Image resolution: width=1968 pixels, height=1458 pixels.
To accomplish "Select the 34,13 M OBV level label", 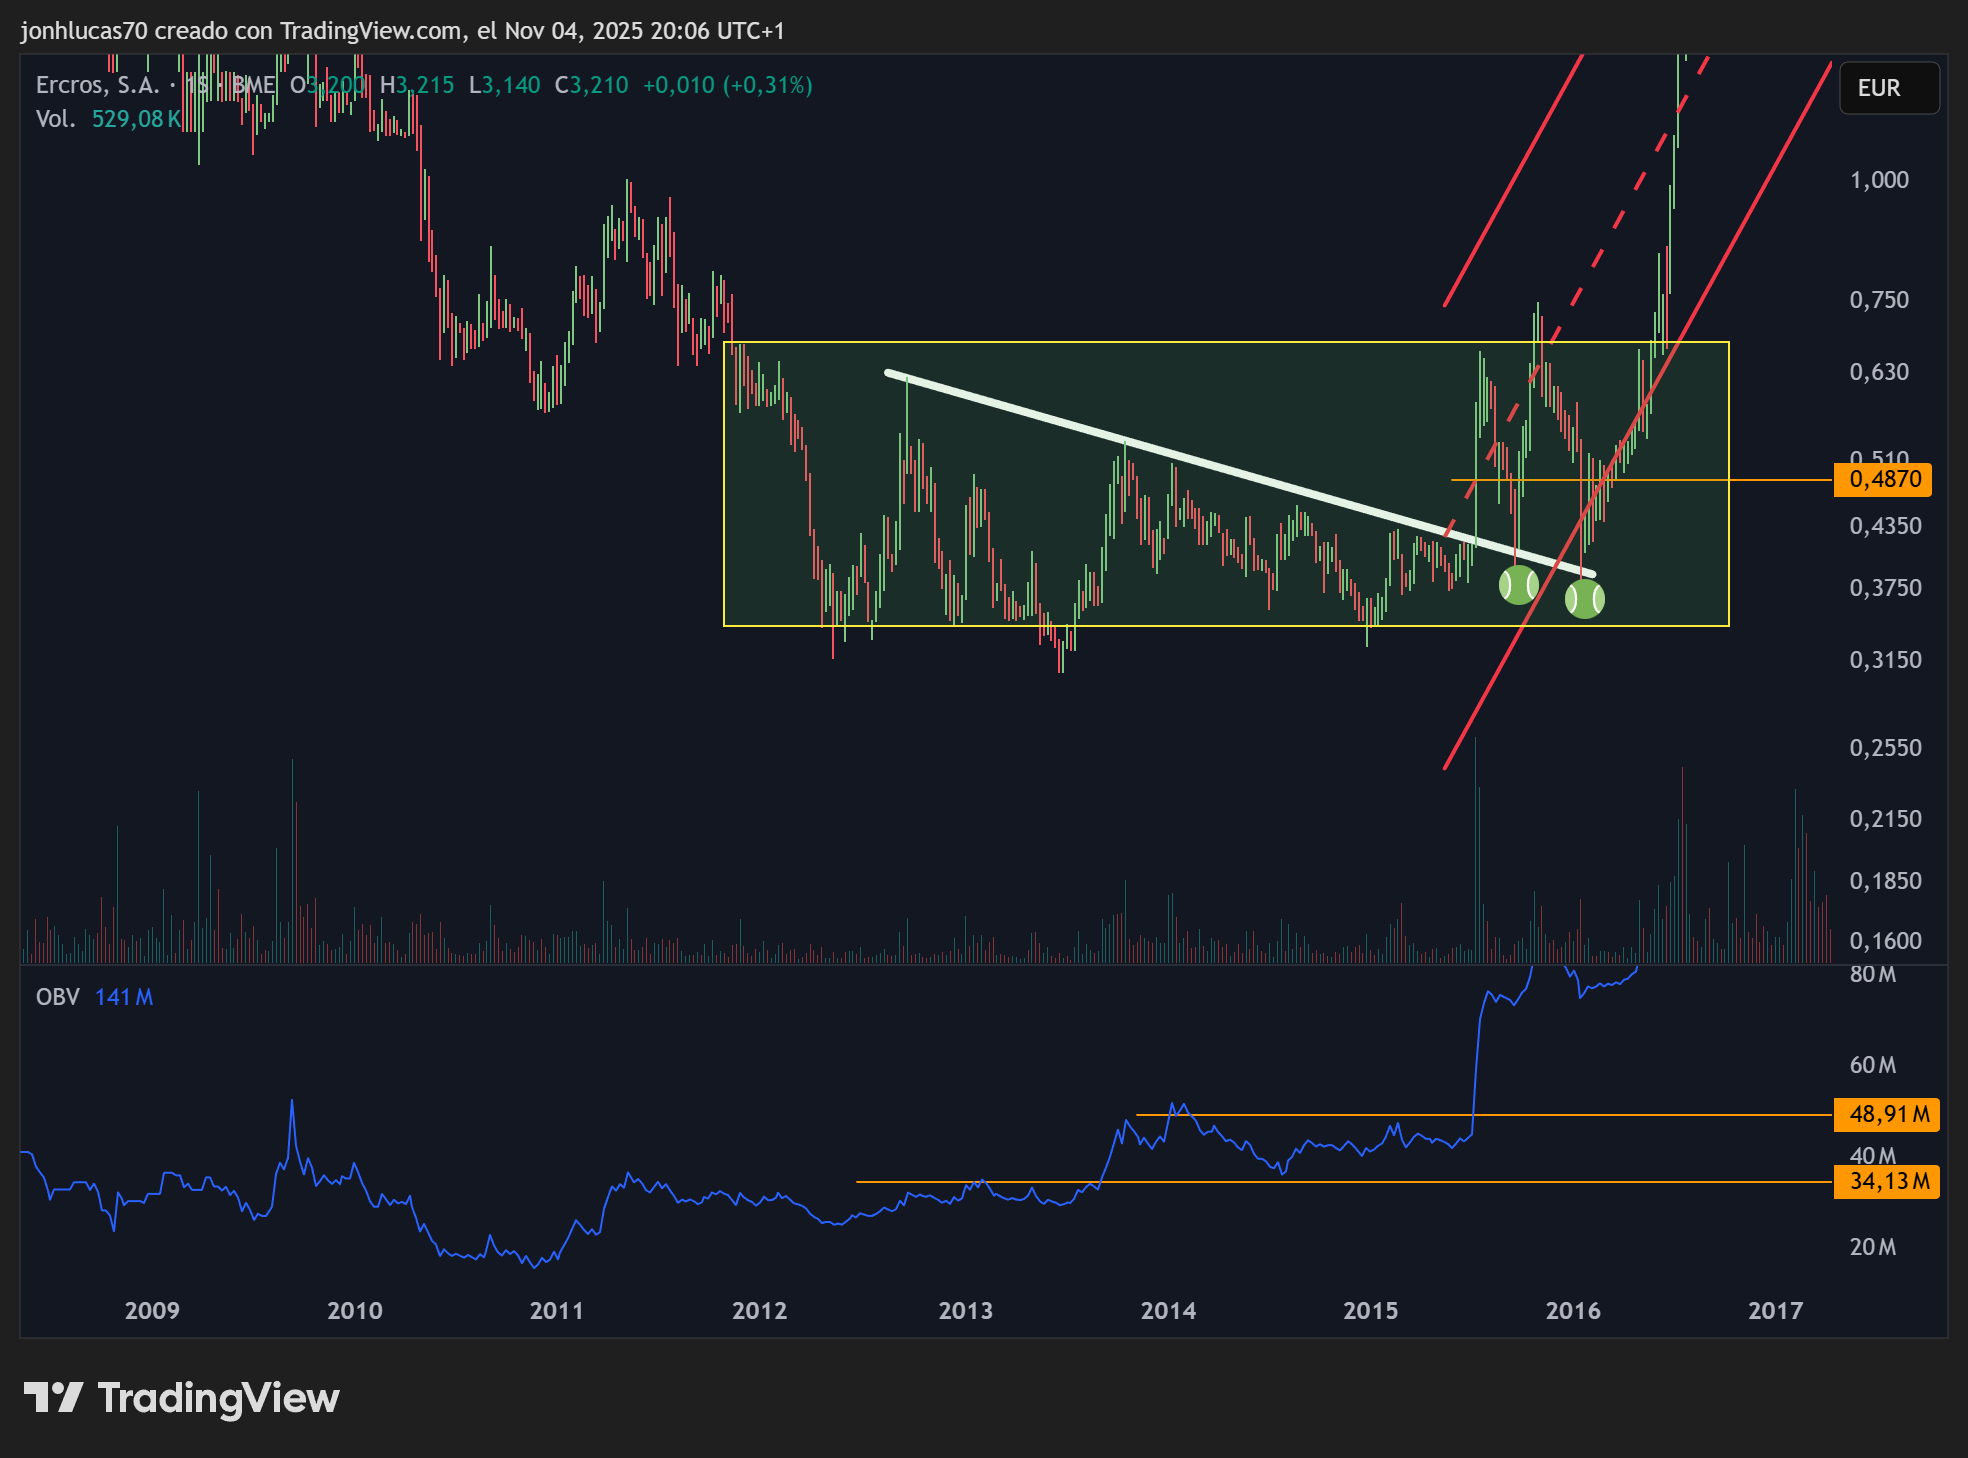I will coord(1886,1181).
